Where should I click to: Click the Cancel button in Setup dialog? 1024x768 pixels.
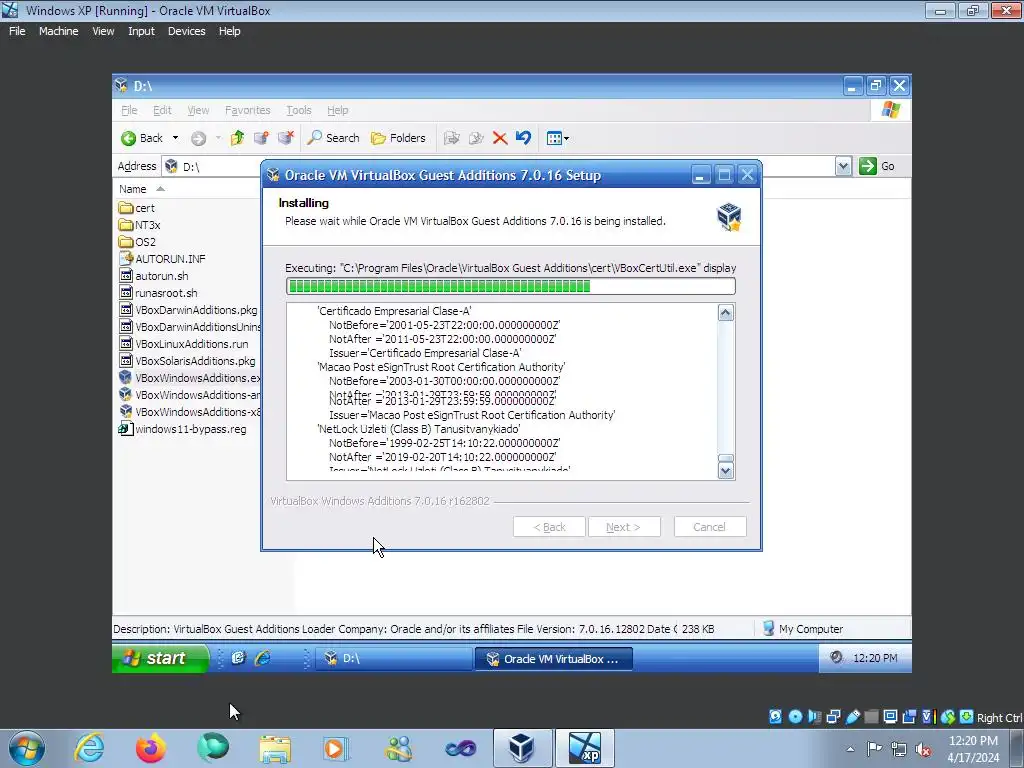point(710,526)
